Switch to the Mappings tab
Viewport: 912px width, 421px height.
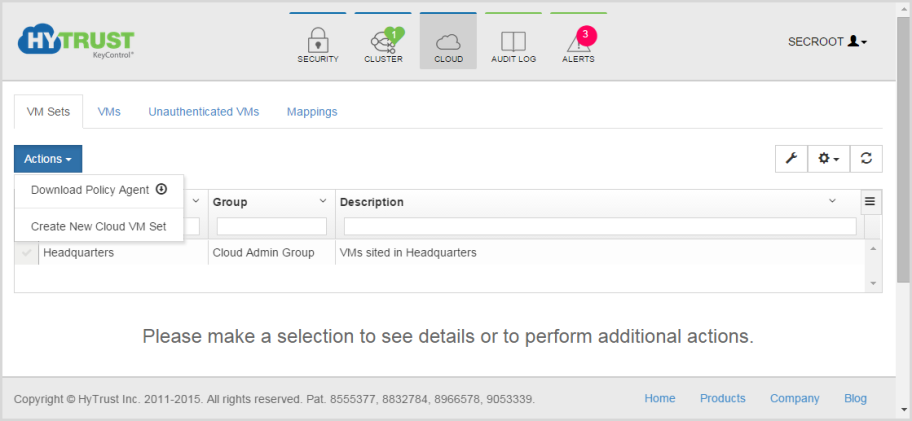point(312,112)
